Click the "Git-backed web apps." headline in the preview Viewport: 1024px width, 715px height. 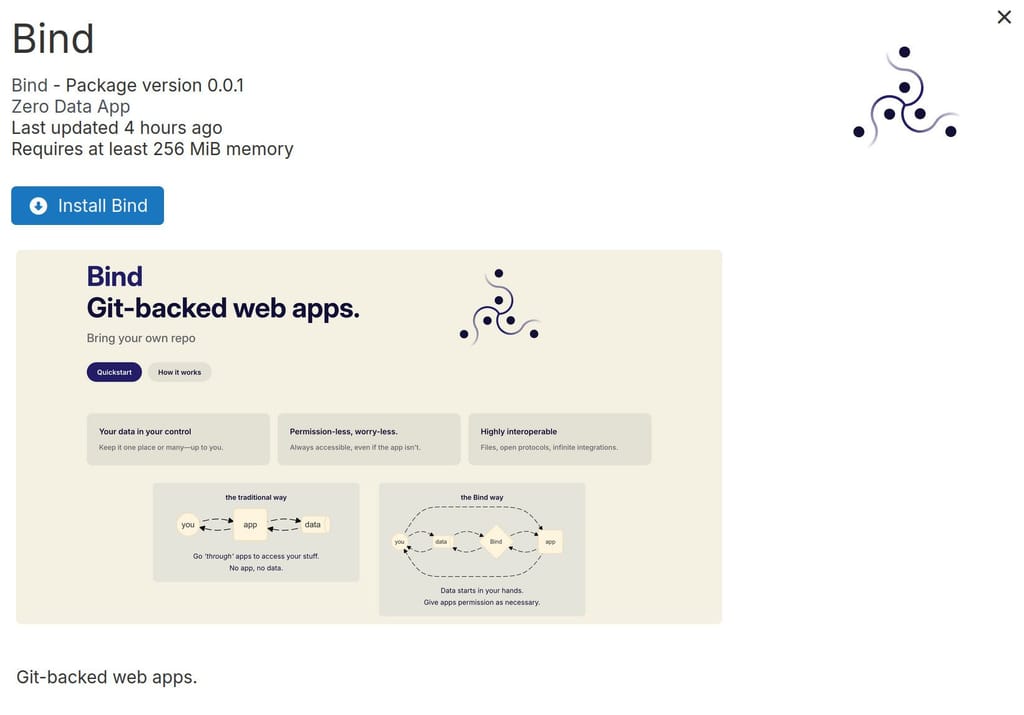(223, 308)
